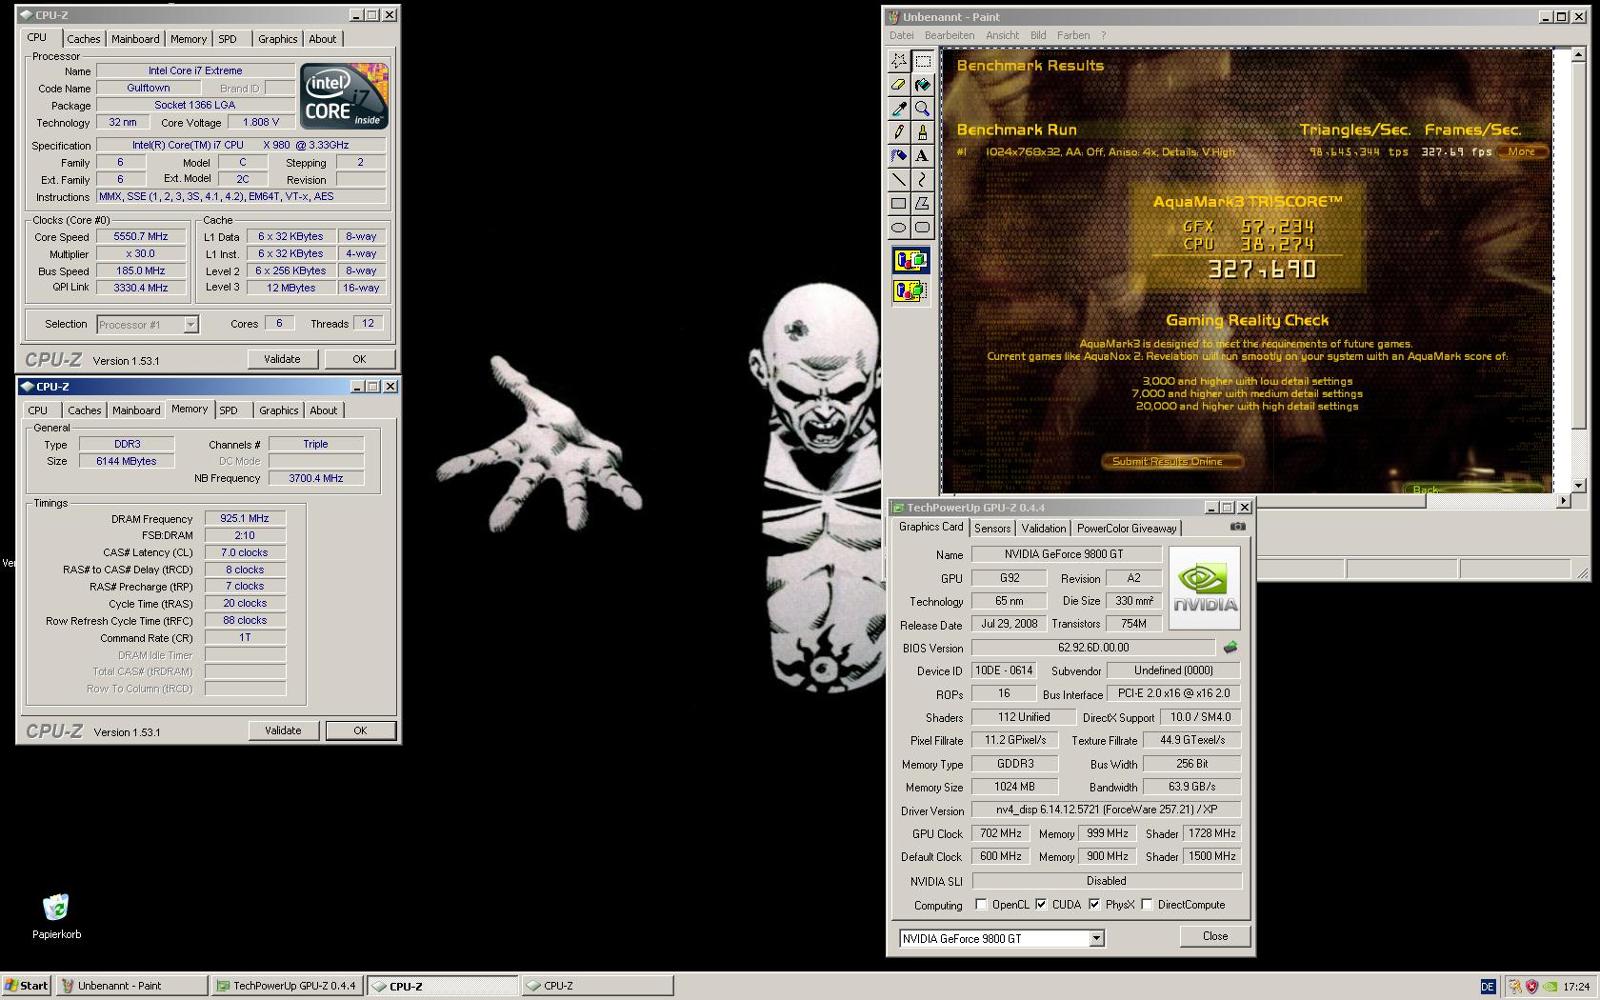Open Graphics tab in memory CPU-Z window

tap(278, 411)
